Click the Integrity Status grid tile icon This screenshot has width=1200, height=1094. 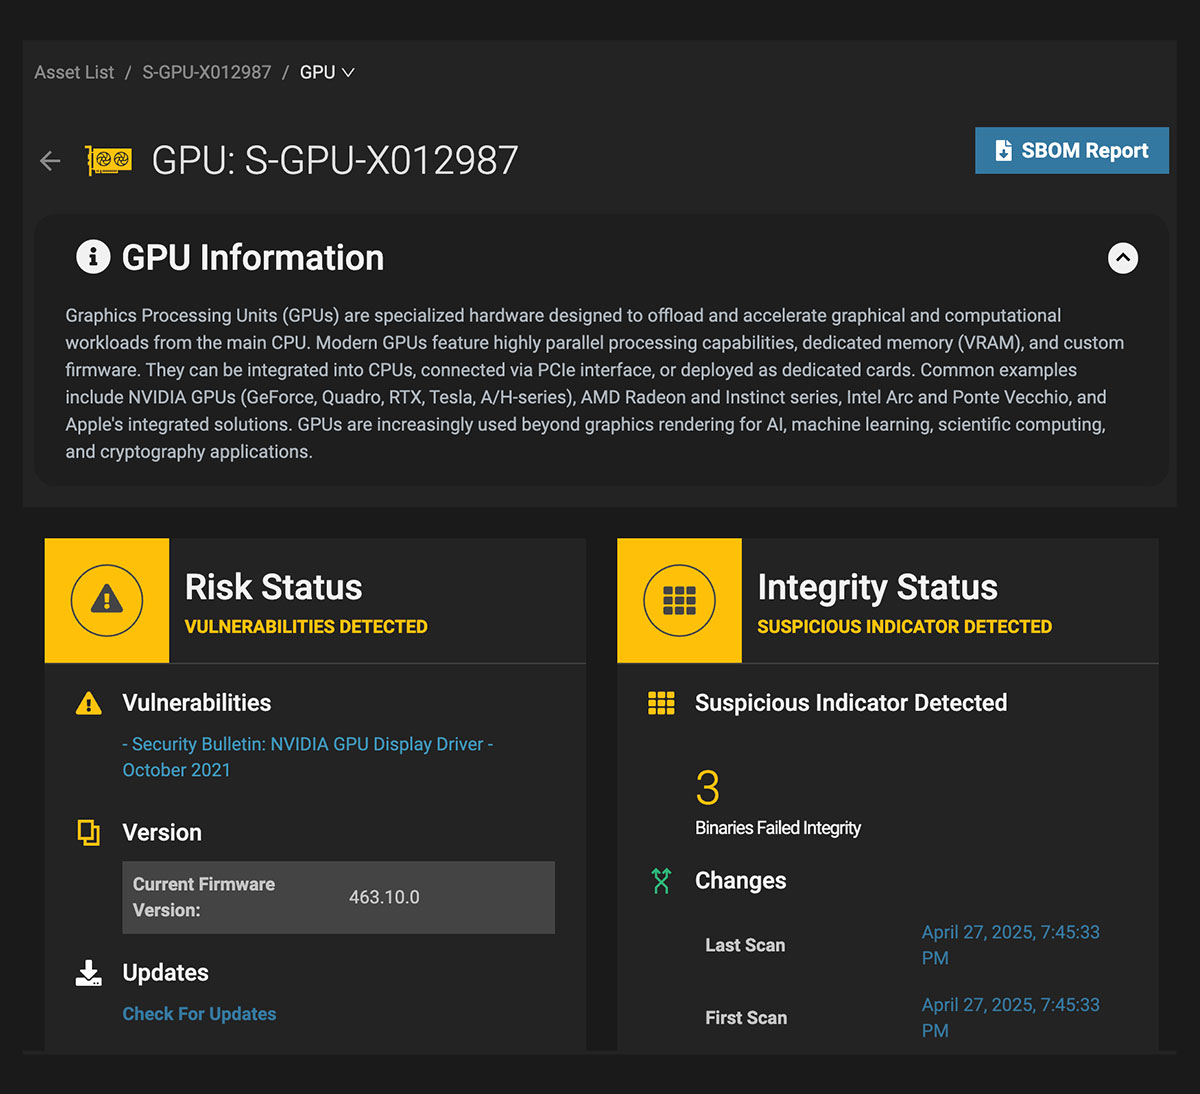679,600
